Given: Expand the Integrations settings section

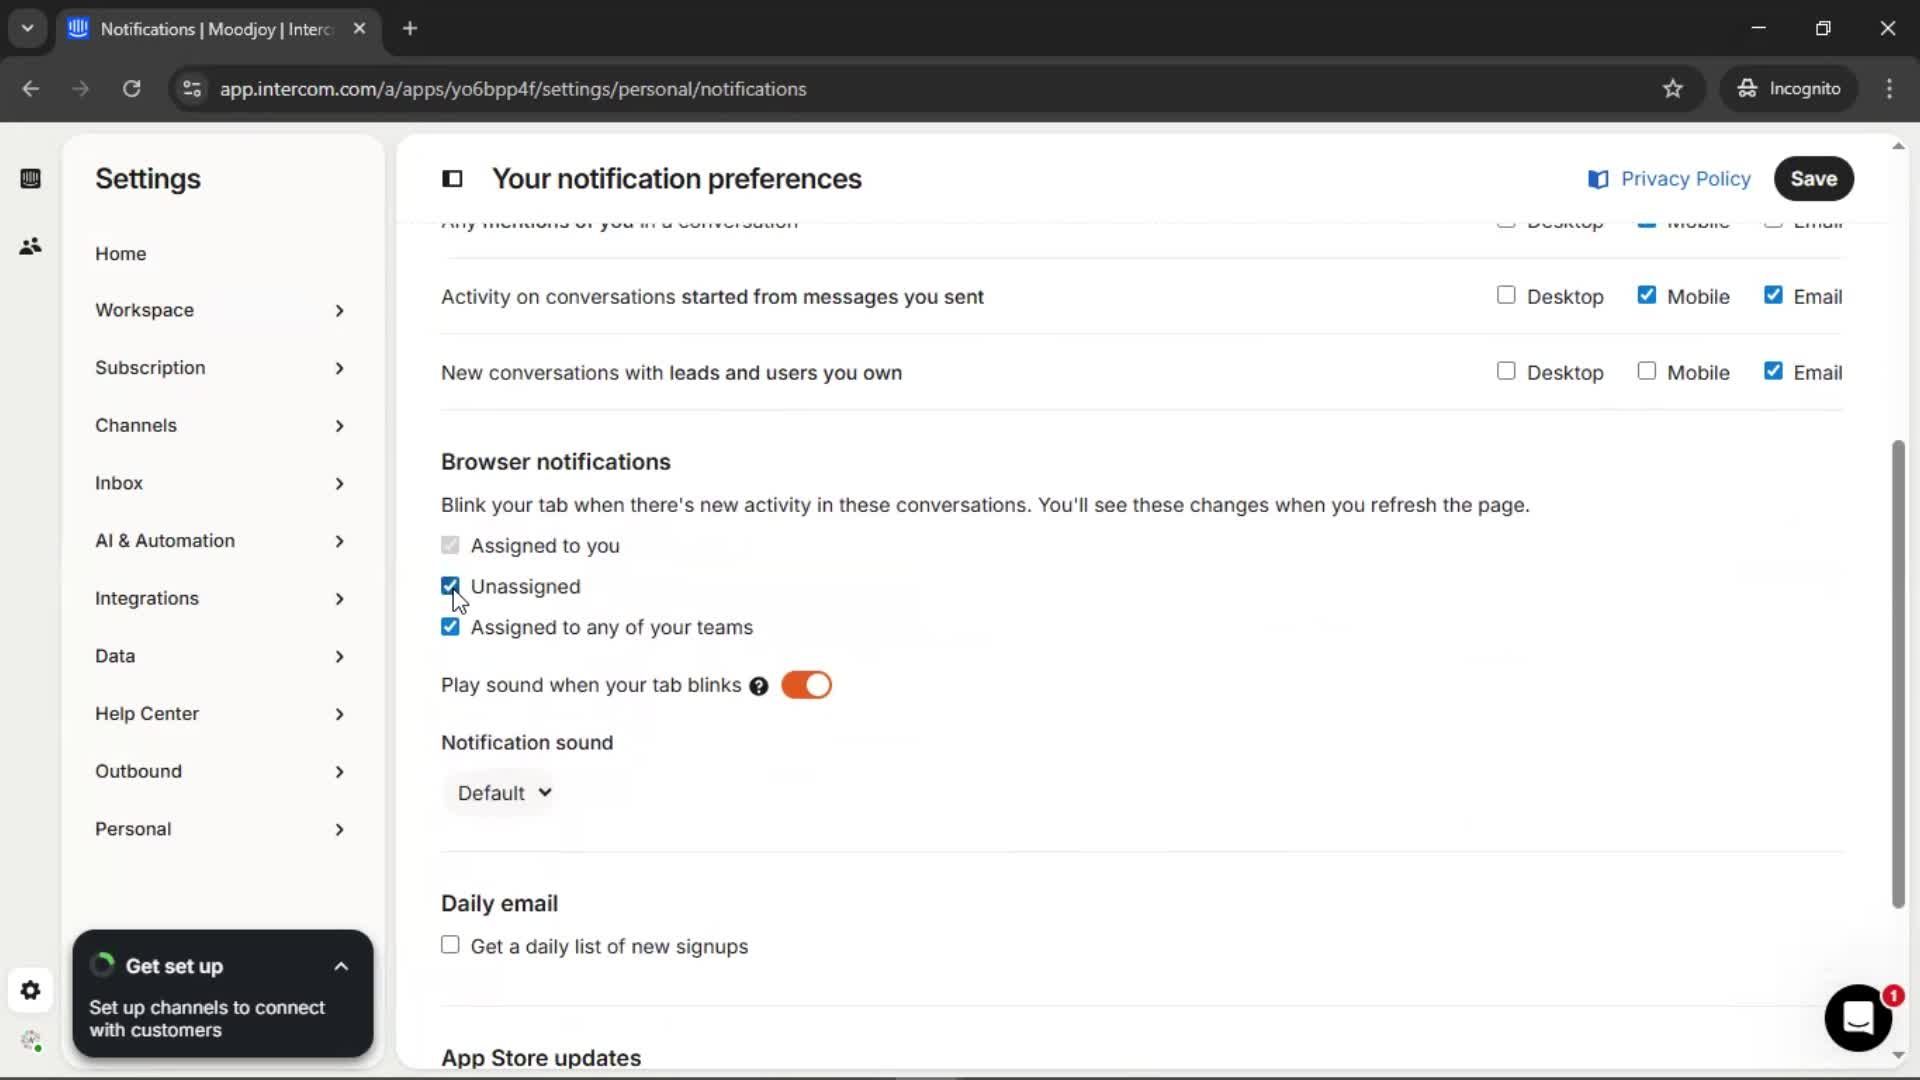Looking at the screenshot, I should tap(220, 599).
